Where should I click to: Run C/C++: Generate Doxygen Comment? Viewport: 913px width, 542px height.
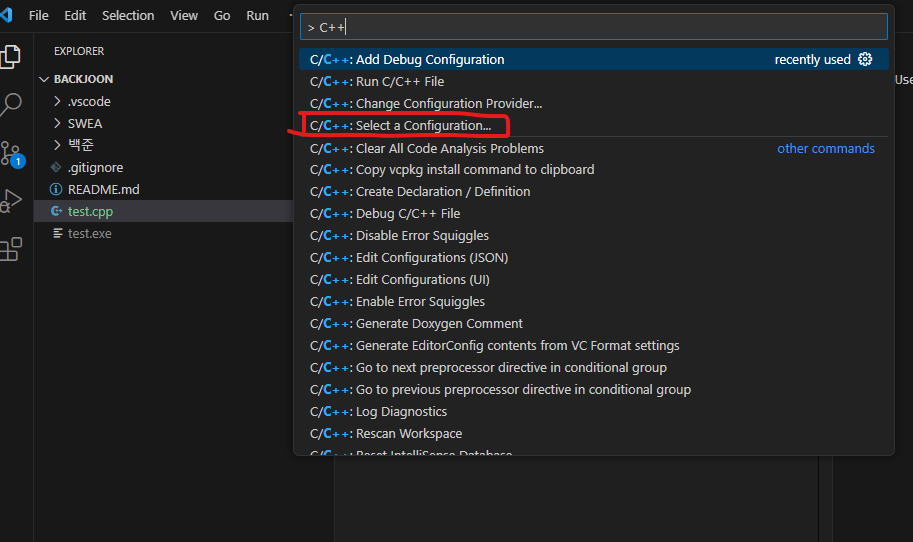point(594,324)
